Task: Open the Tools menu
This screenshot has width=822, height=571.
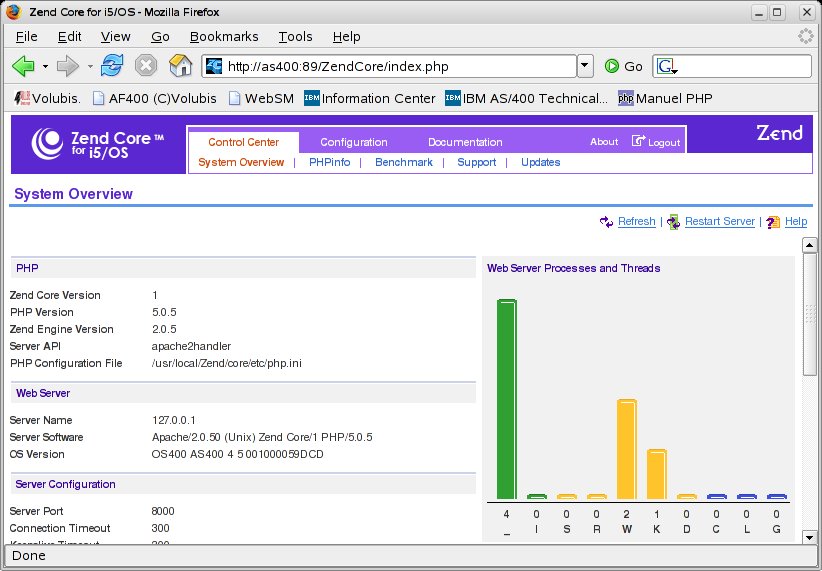Action: [x=296, y=37]
